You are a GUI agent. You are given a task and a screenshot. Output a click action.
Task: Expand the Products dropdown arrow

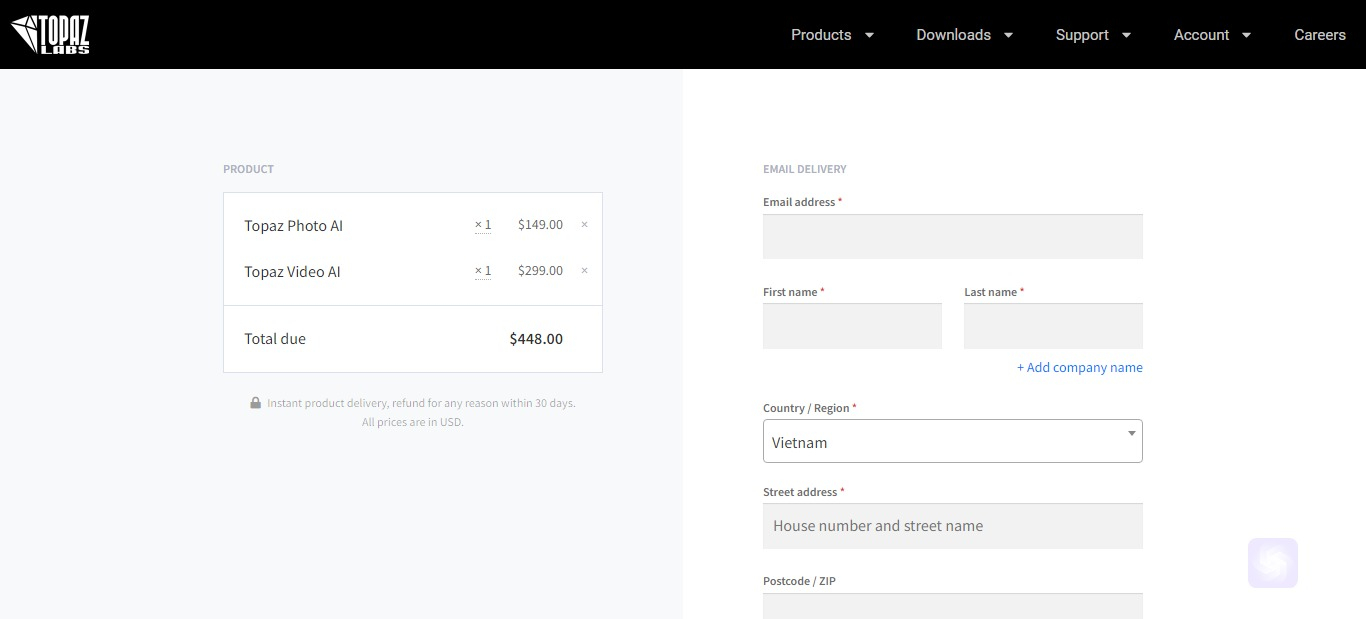click(x=869, y=35)
